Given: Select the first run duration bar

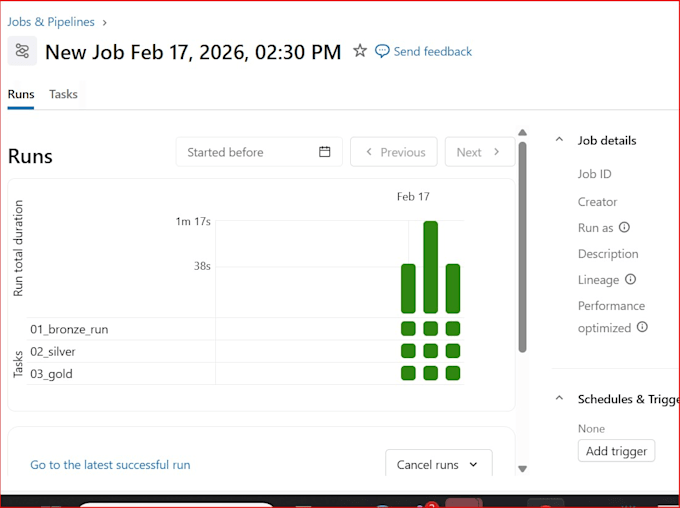Looking at the screenshot, I should [x=408, y=288].
